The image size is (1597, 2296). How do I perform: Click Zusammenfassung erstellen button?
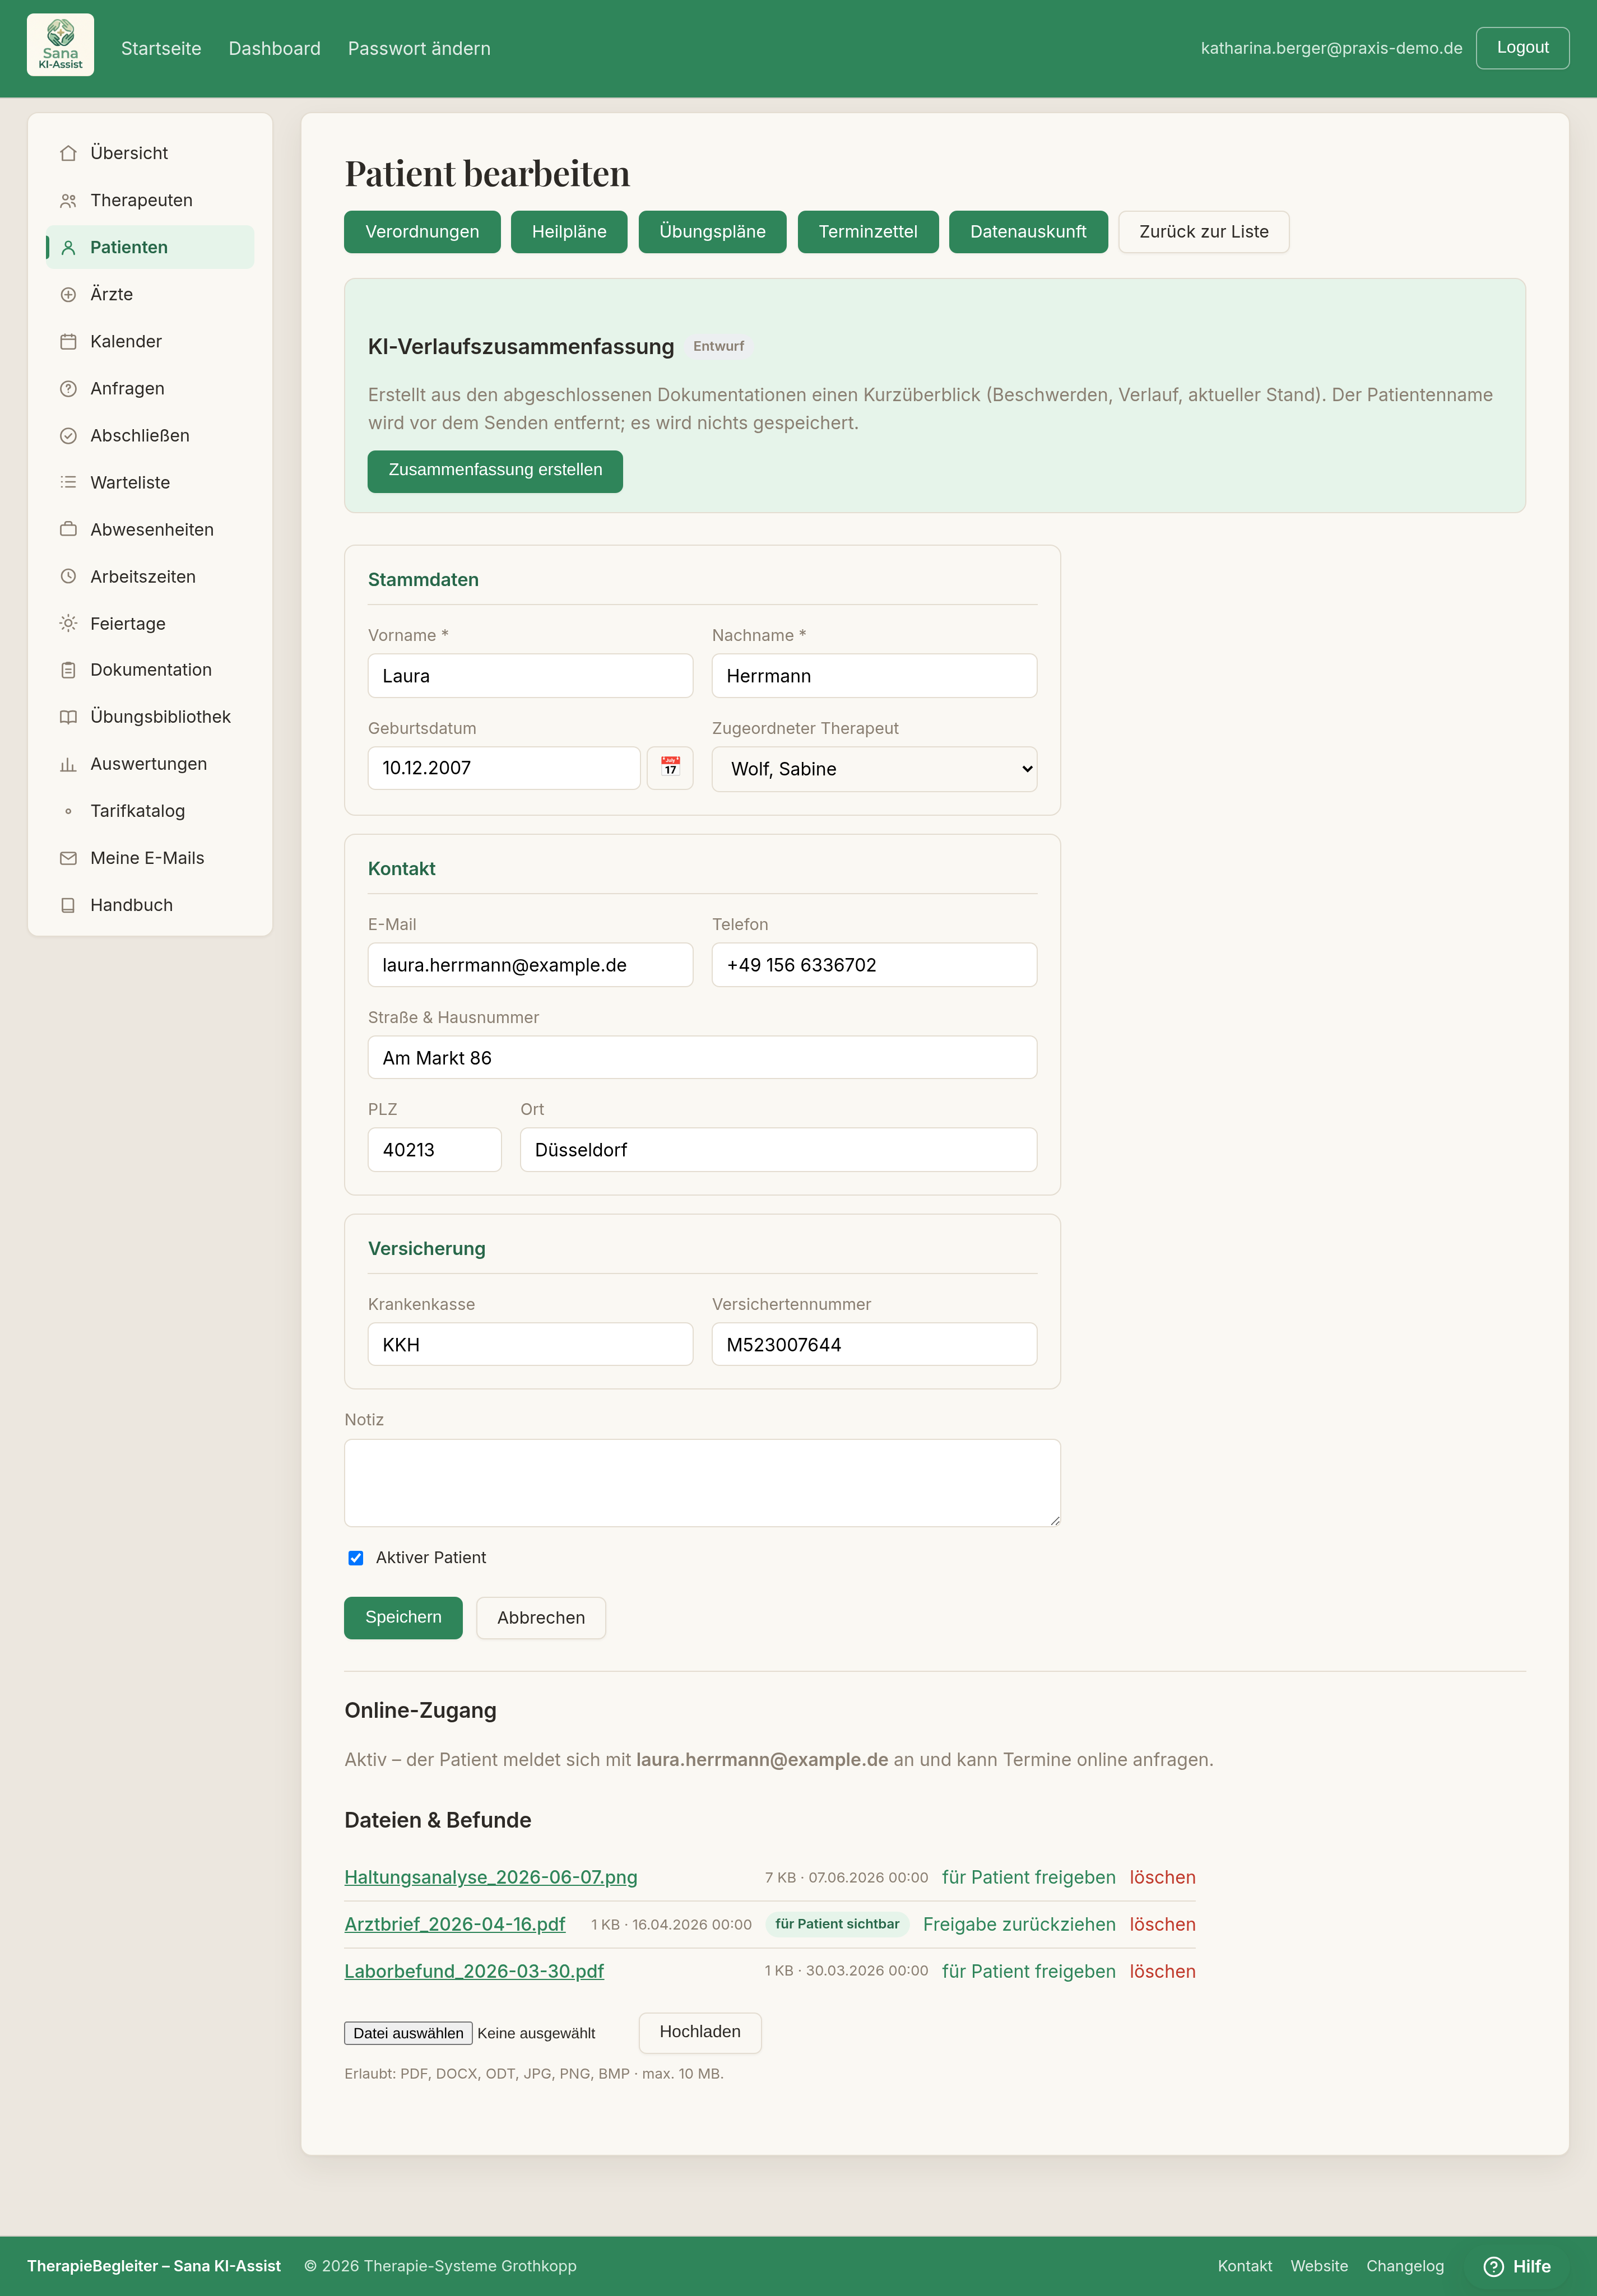tap(495, 471)
